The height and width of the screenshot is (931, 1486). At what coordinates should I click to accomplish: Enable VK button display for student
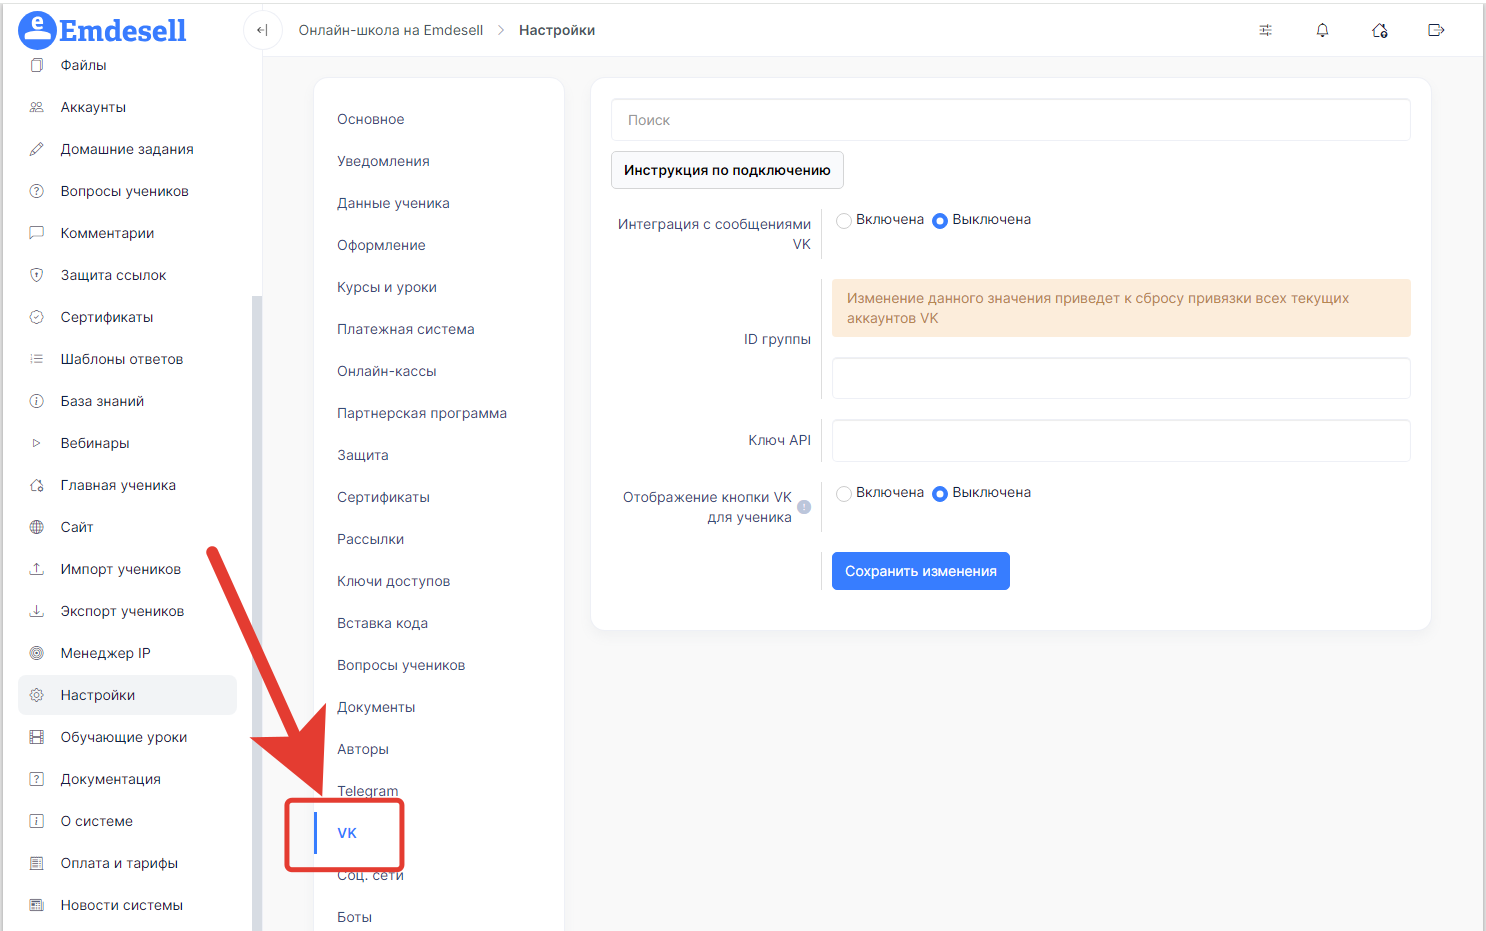[844, 494]
